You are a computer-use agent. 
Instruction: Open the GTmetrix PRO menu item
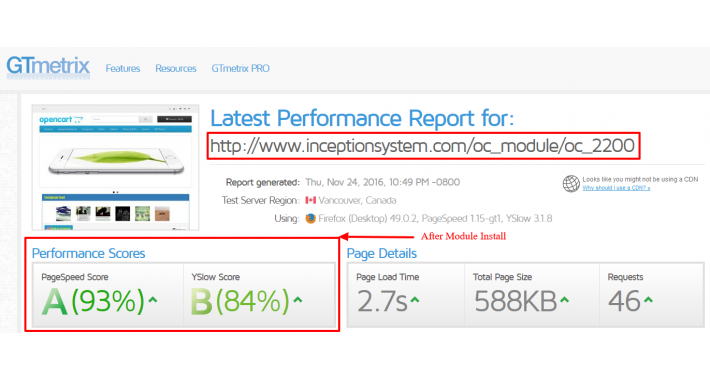tap(240, 68)
